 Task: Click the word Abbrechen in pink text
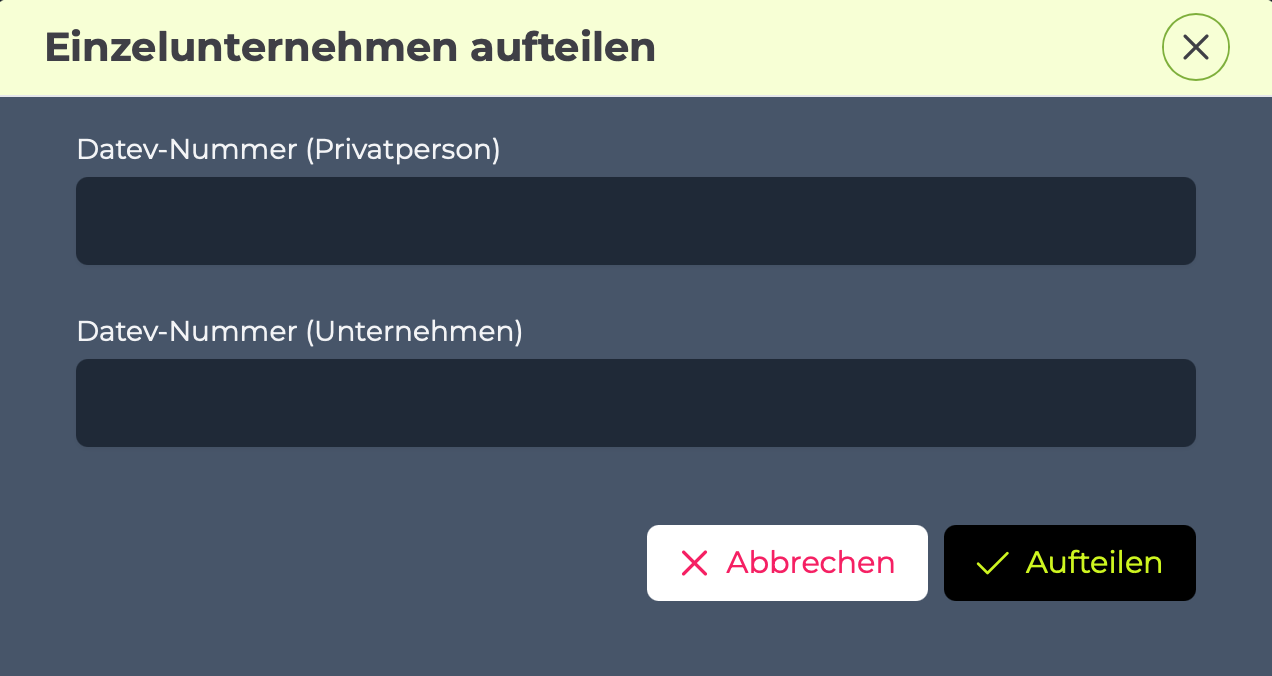[810, 563]
